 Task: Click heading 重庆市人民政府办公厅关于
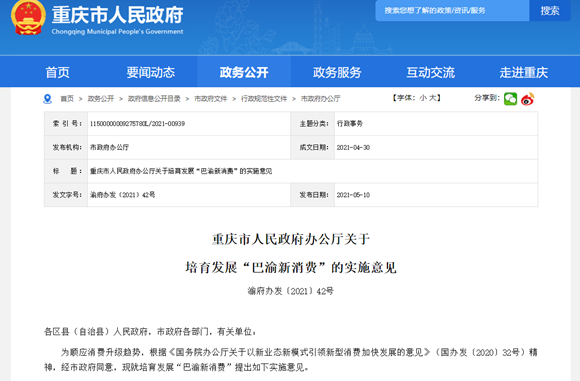(291, 239)
